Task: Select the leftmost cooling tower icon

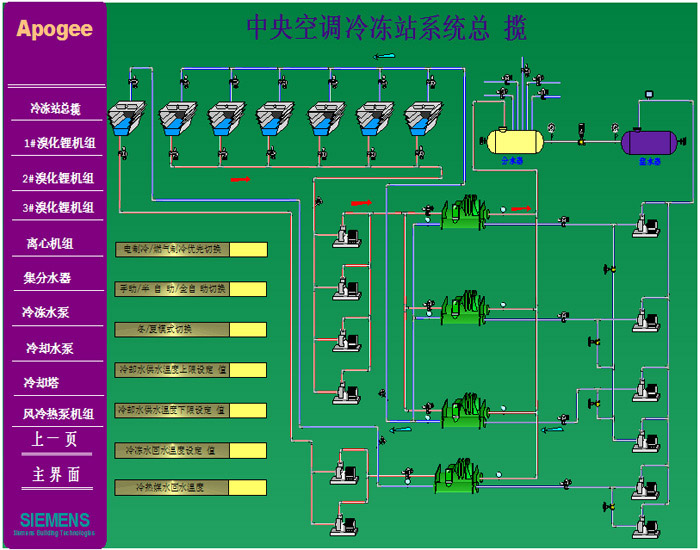Action: pos(128,118)
